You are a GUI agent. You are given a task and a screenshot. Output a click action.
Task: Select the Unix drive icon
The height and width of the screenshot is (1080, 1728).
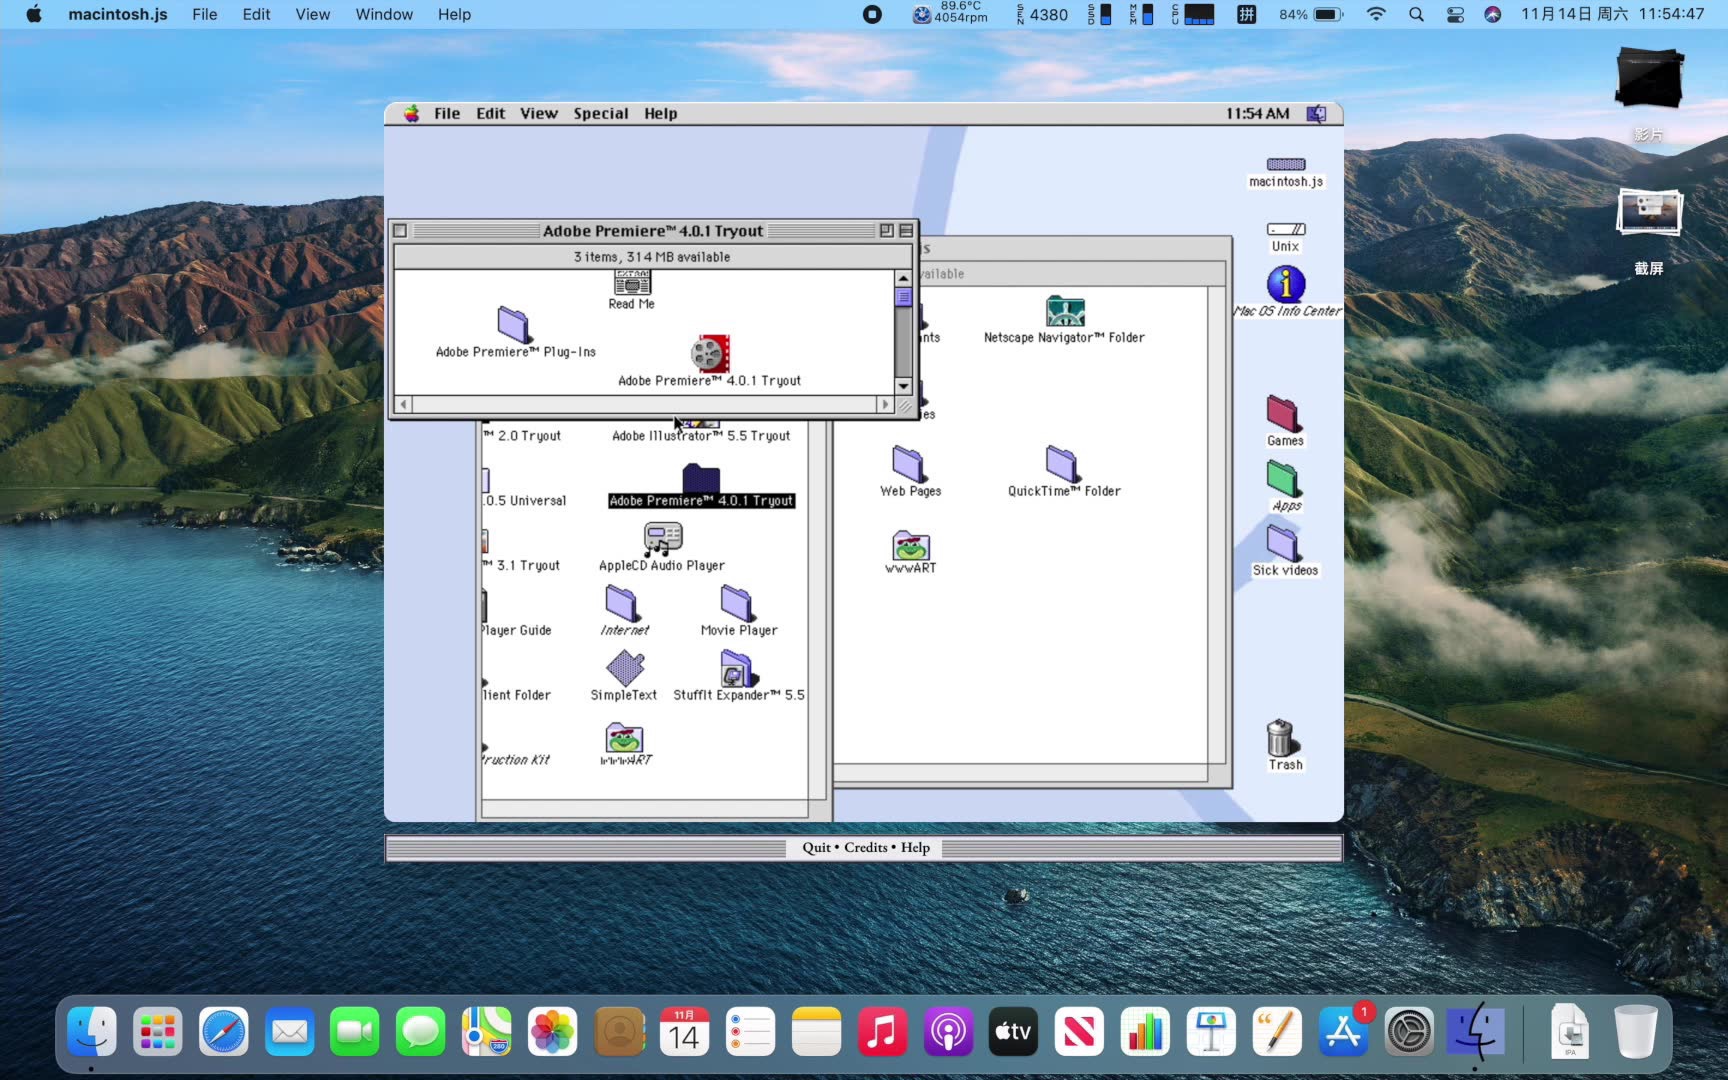(x=1286, y=229)
